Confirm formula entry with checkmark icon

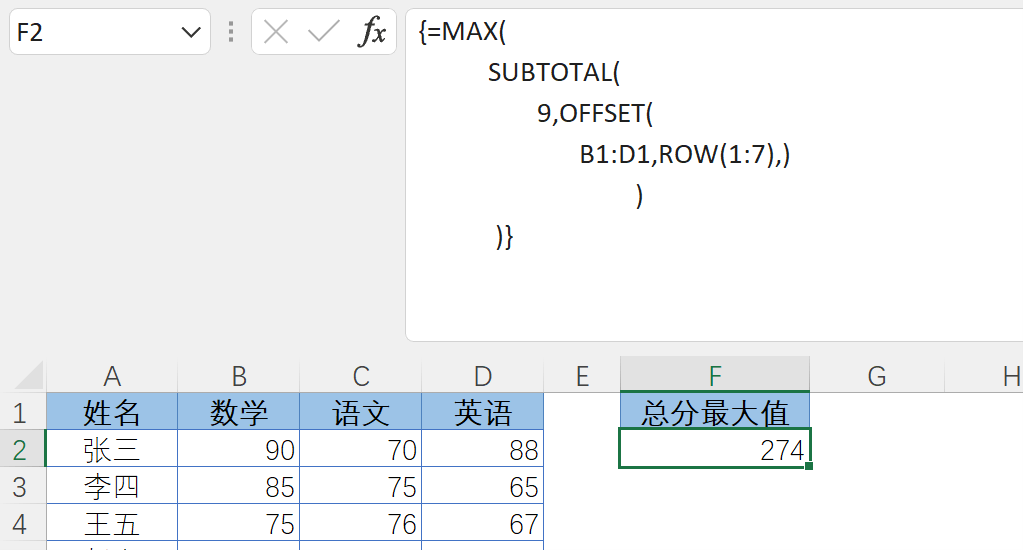(x=324, y=31)
